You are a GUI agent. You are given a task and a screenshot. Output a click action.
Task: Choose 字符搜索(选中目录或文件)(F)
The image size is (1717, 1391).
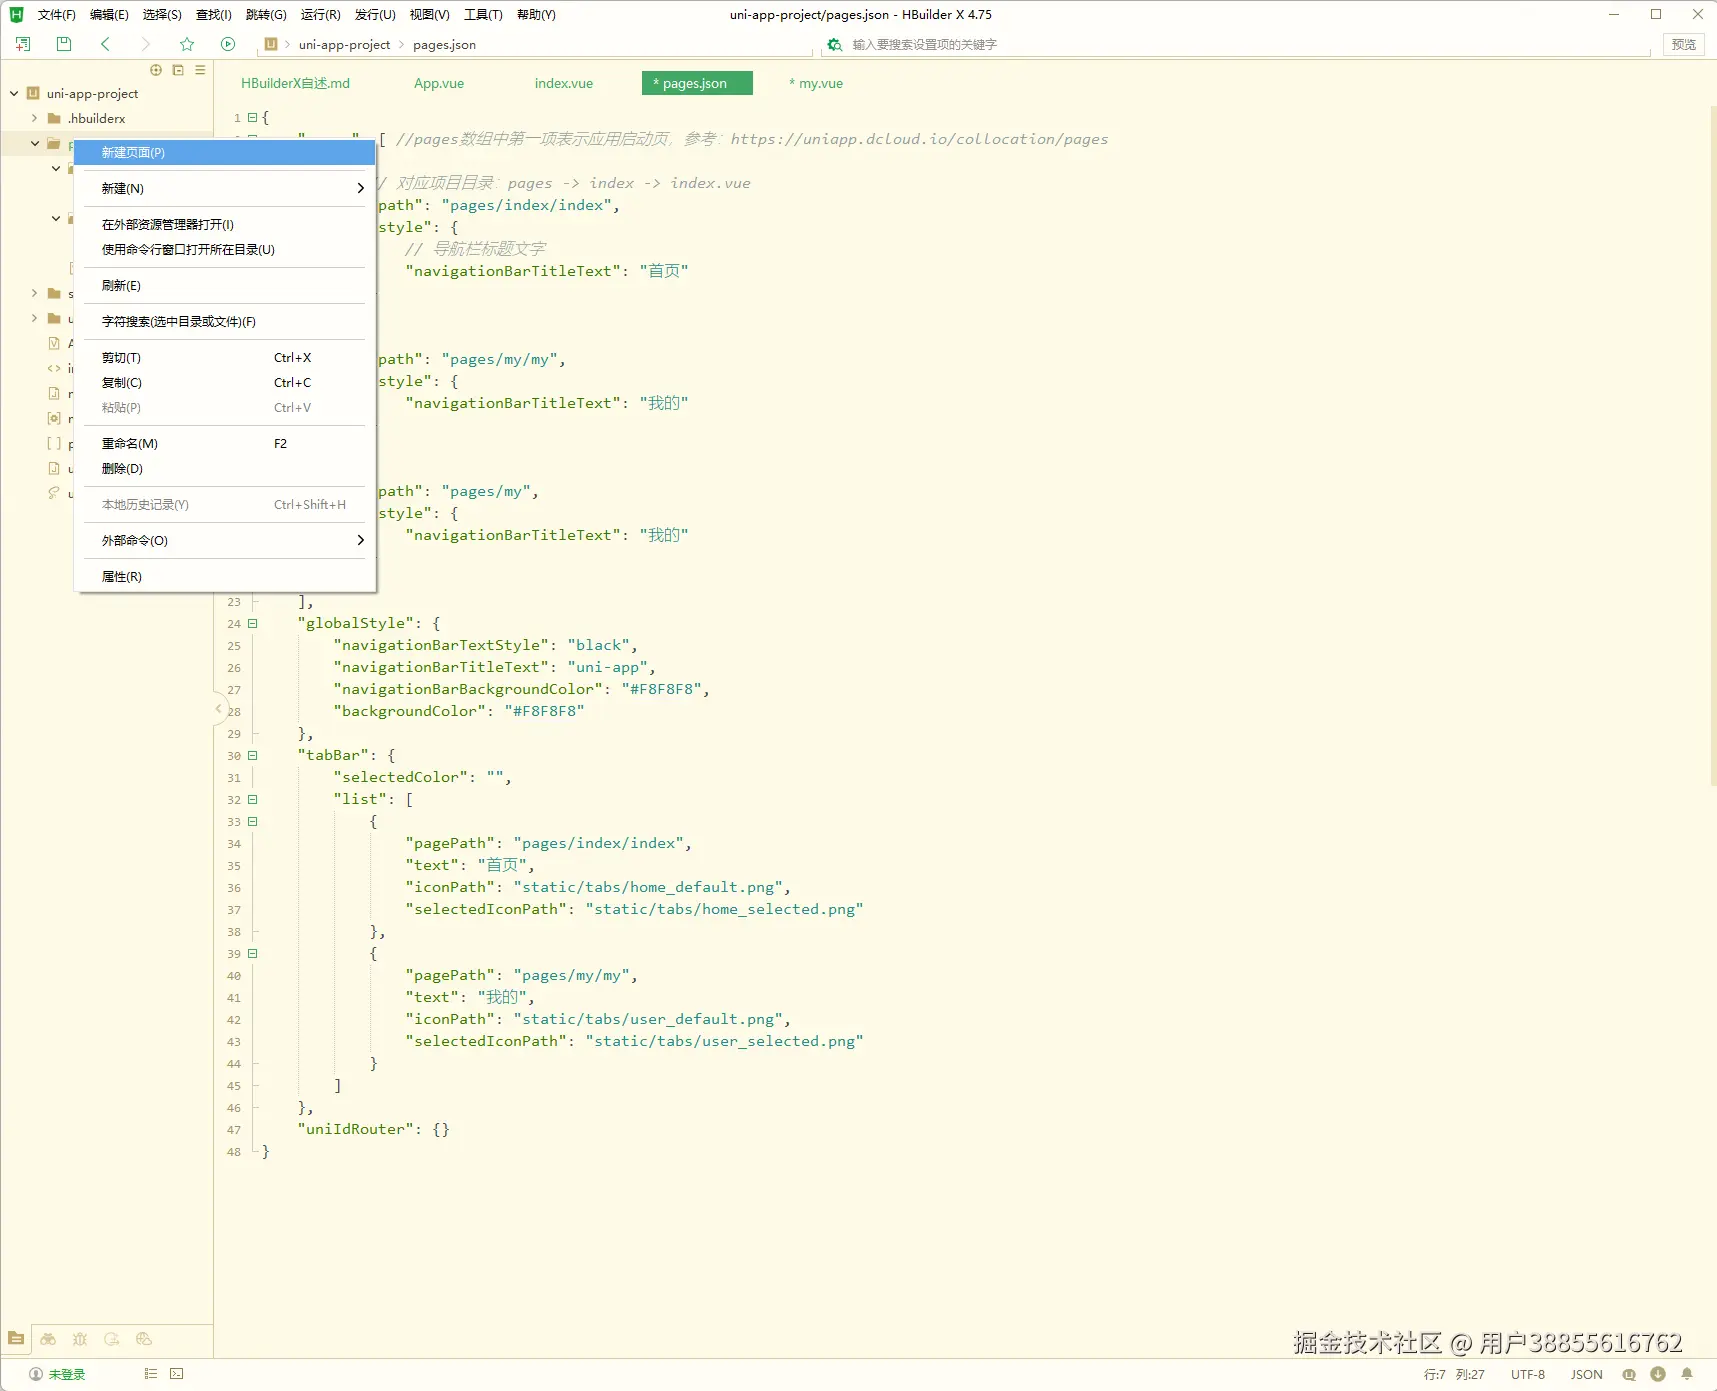[x=225, y=321]
